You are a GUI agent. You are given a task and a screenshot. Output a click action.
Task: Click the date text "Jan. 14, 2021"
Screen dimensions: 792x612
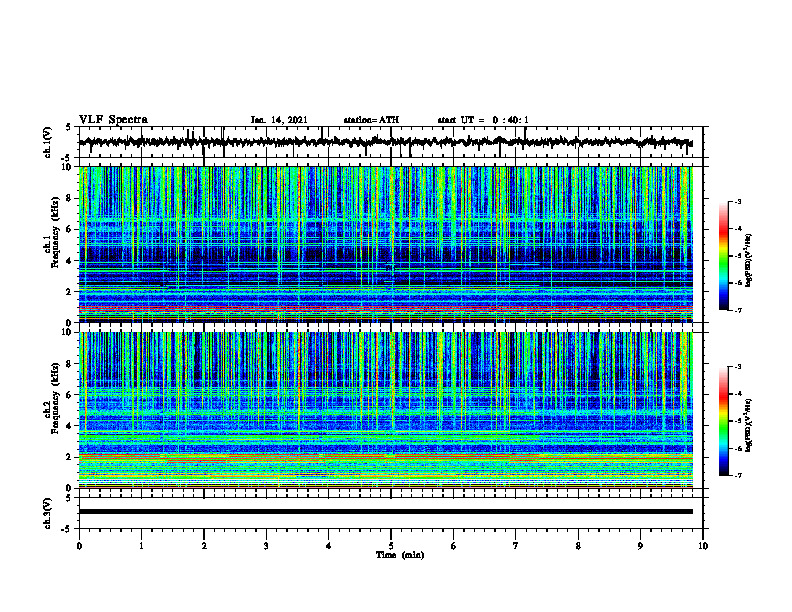pos(279,120)
